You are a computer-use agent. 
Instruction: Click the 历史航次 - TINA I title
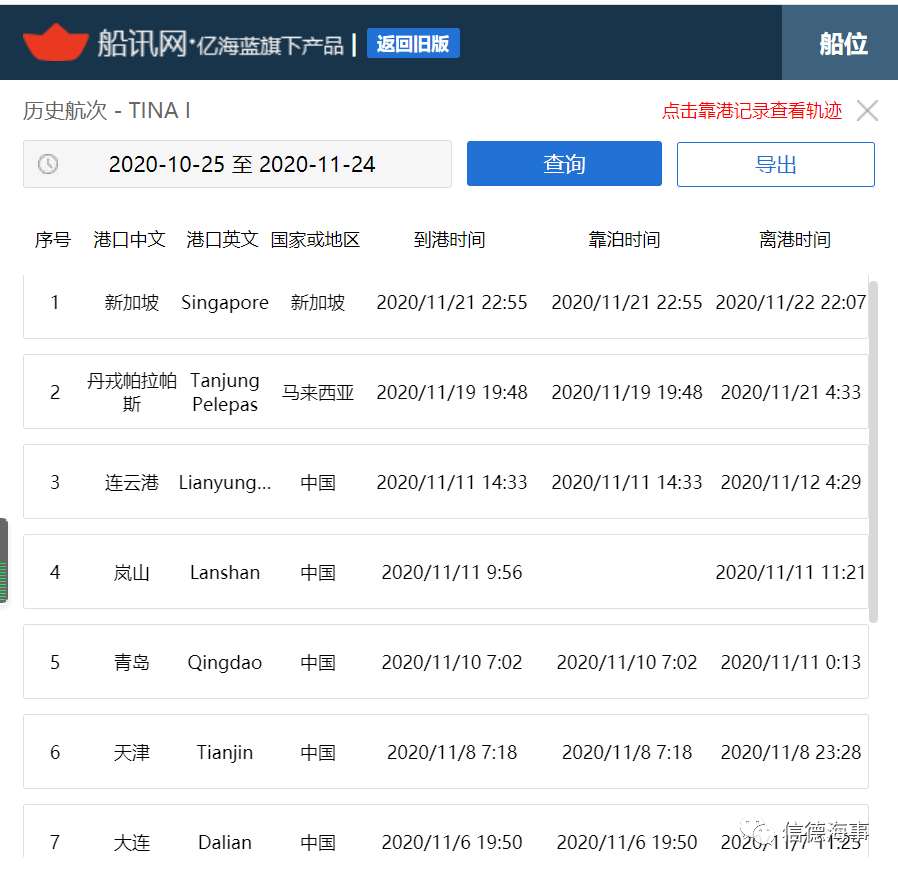point(107,111)
